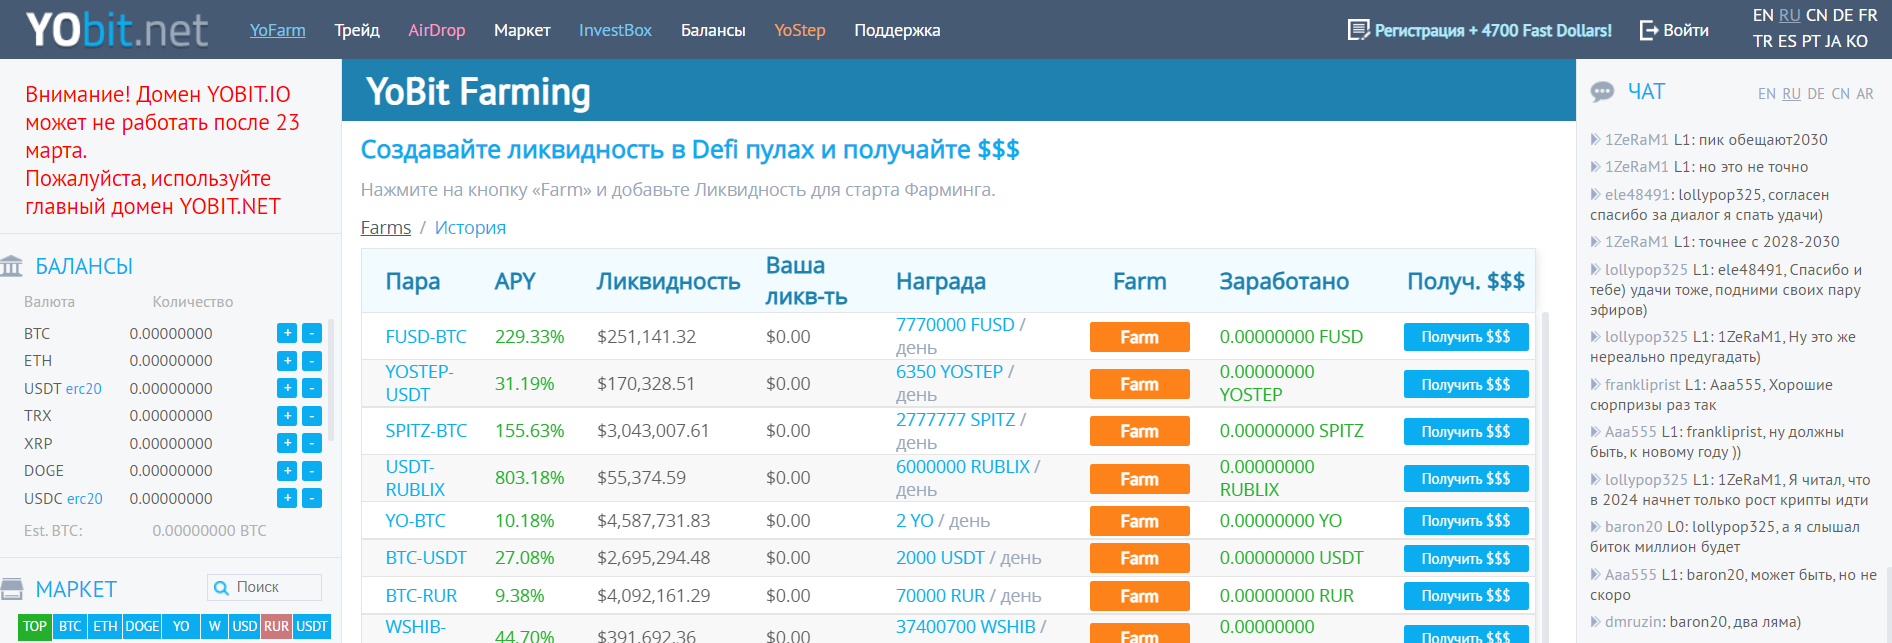Click Получить $$$ for FUSD-BTC row

click(x=1466, y=337)
